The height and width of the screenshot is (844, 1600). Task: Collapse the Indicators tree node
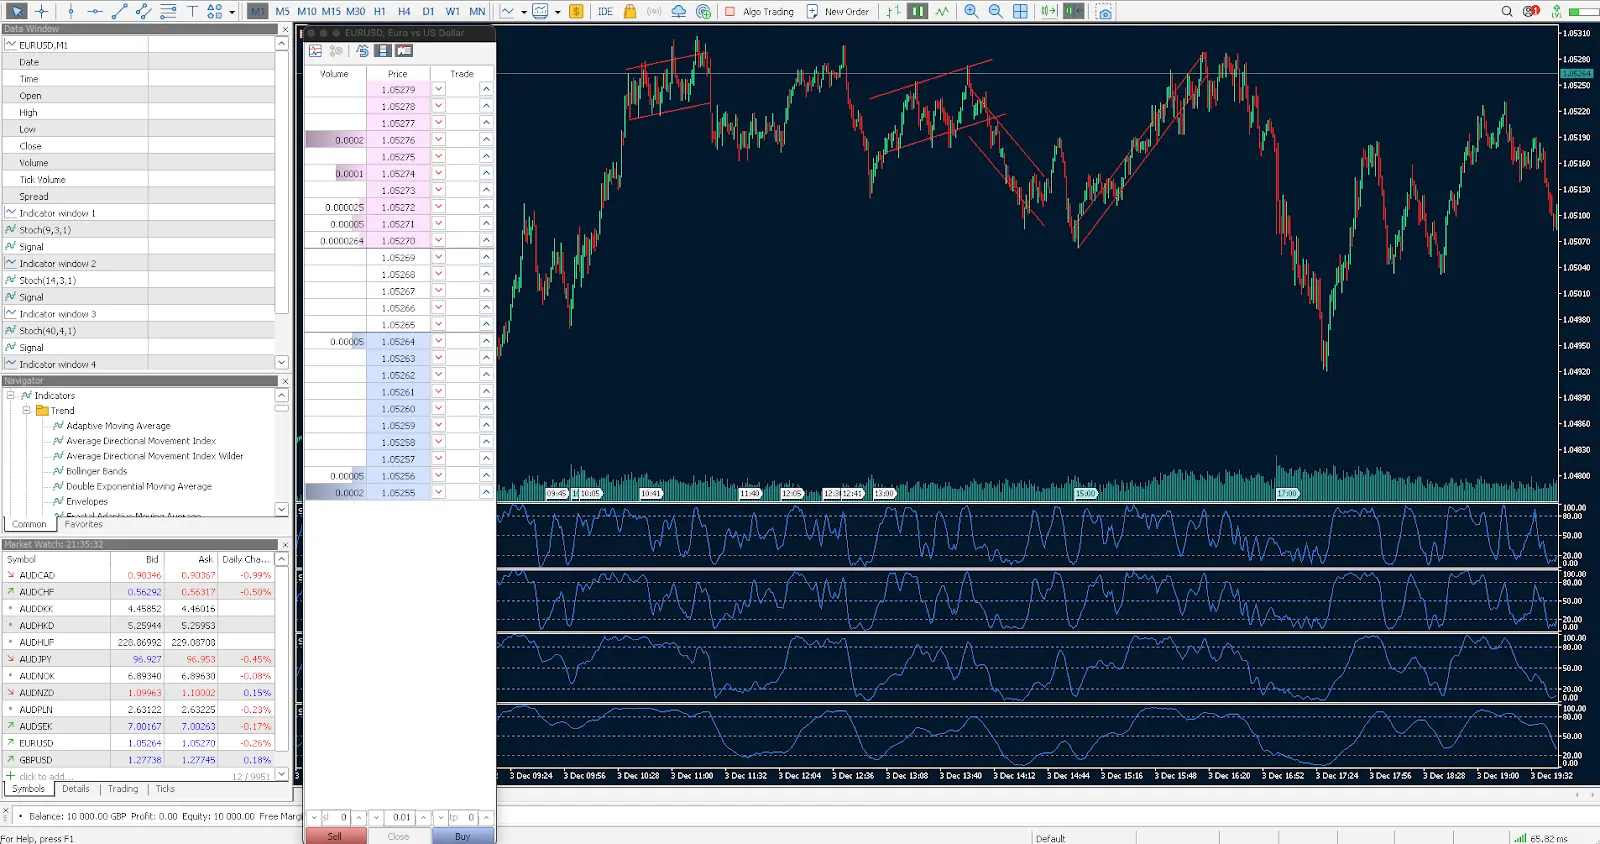tap(10, 395)
